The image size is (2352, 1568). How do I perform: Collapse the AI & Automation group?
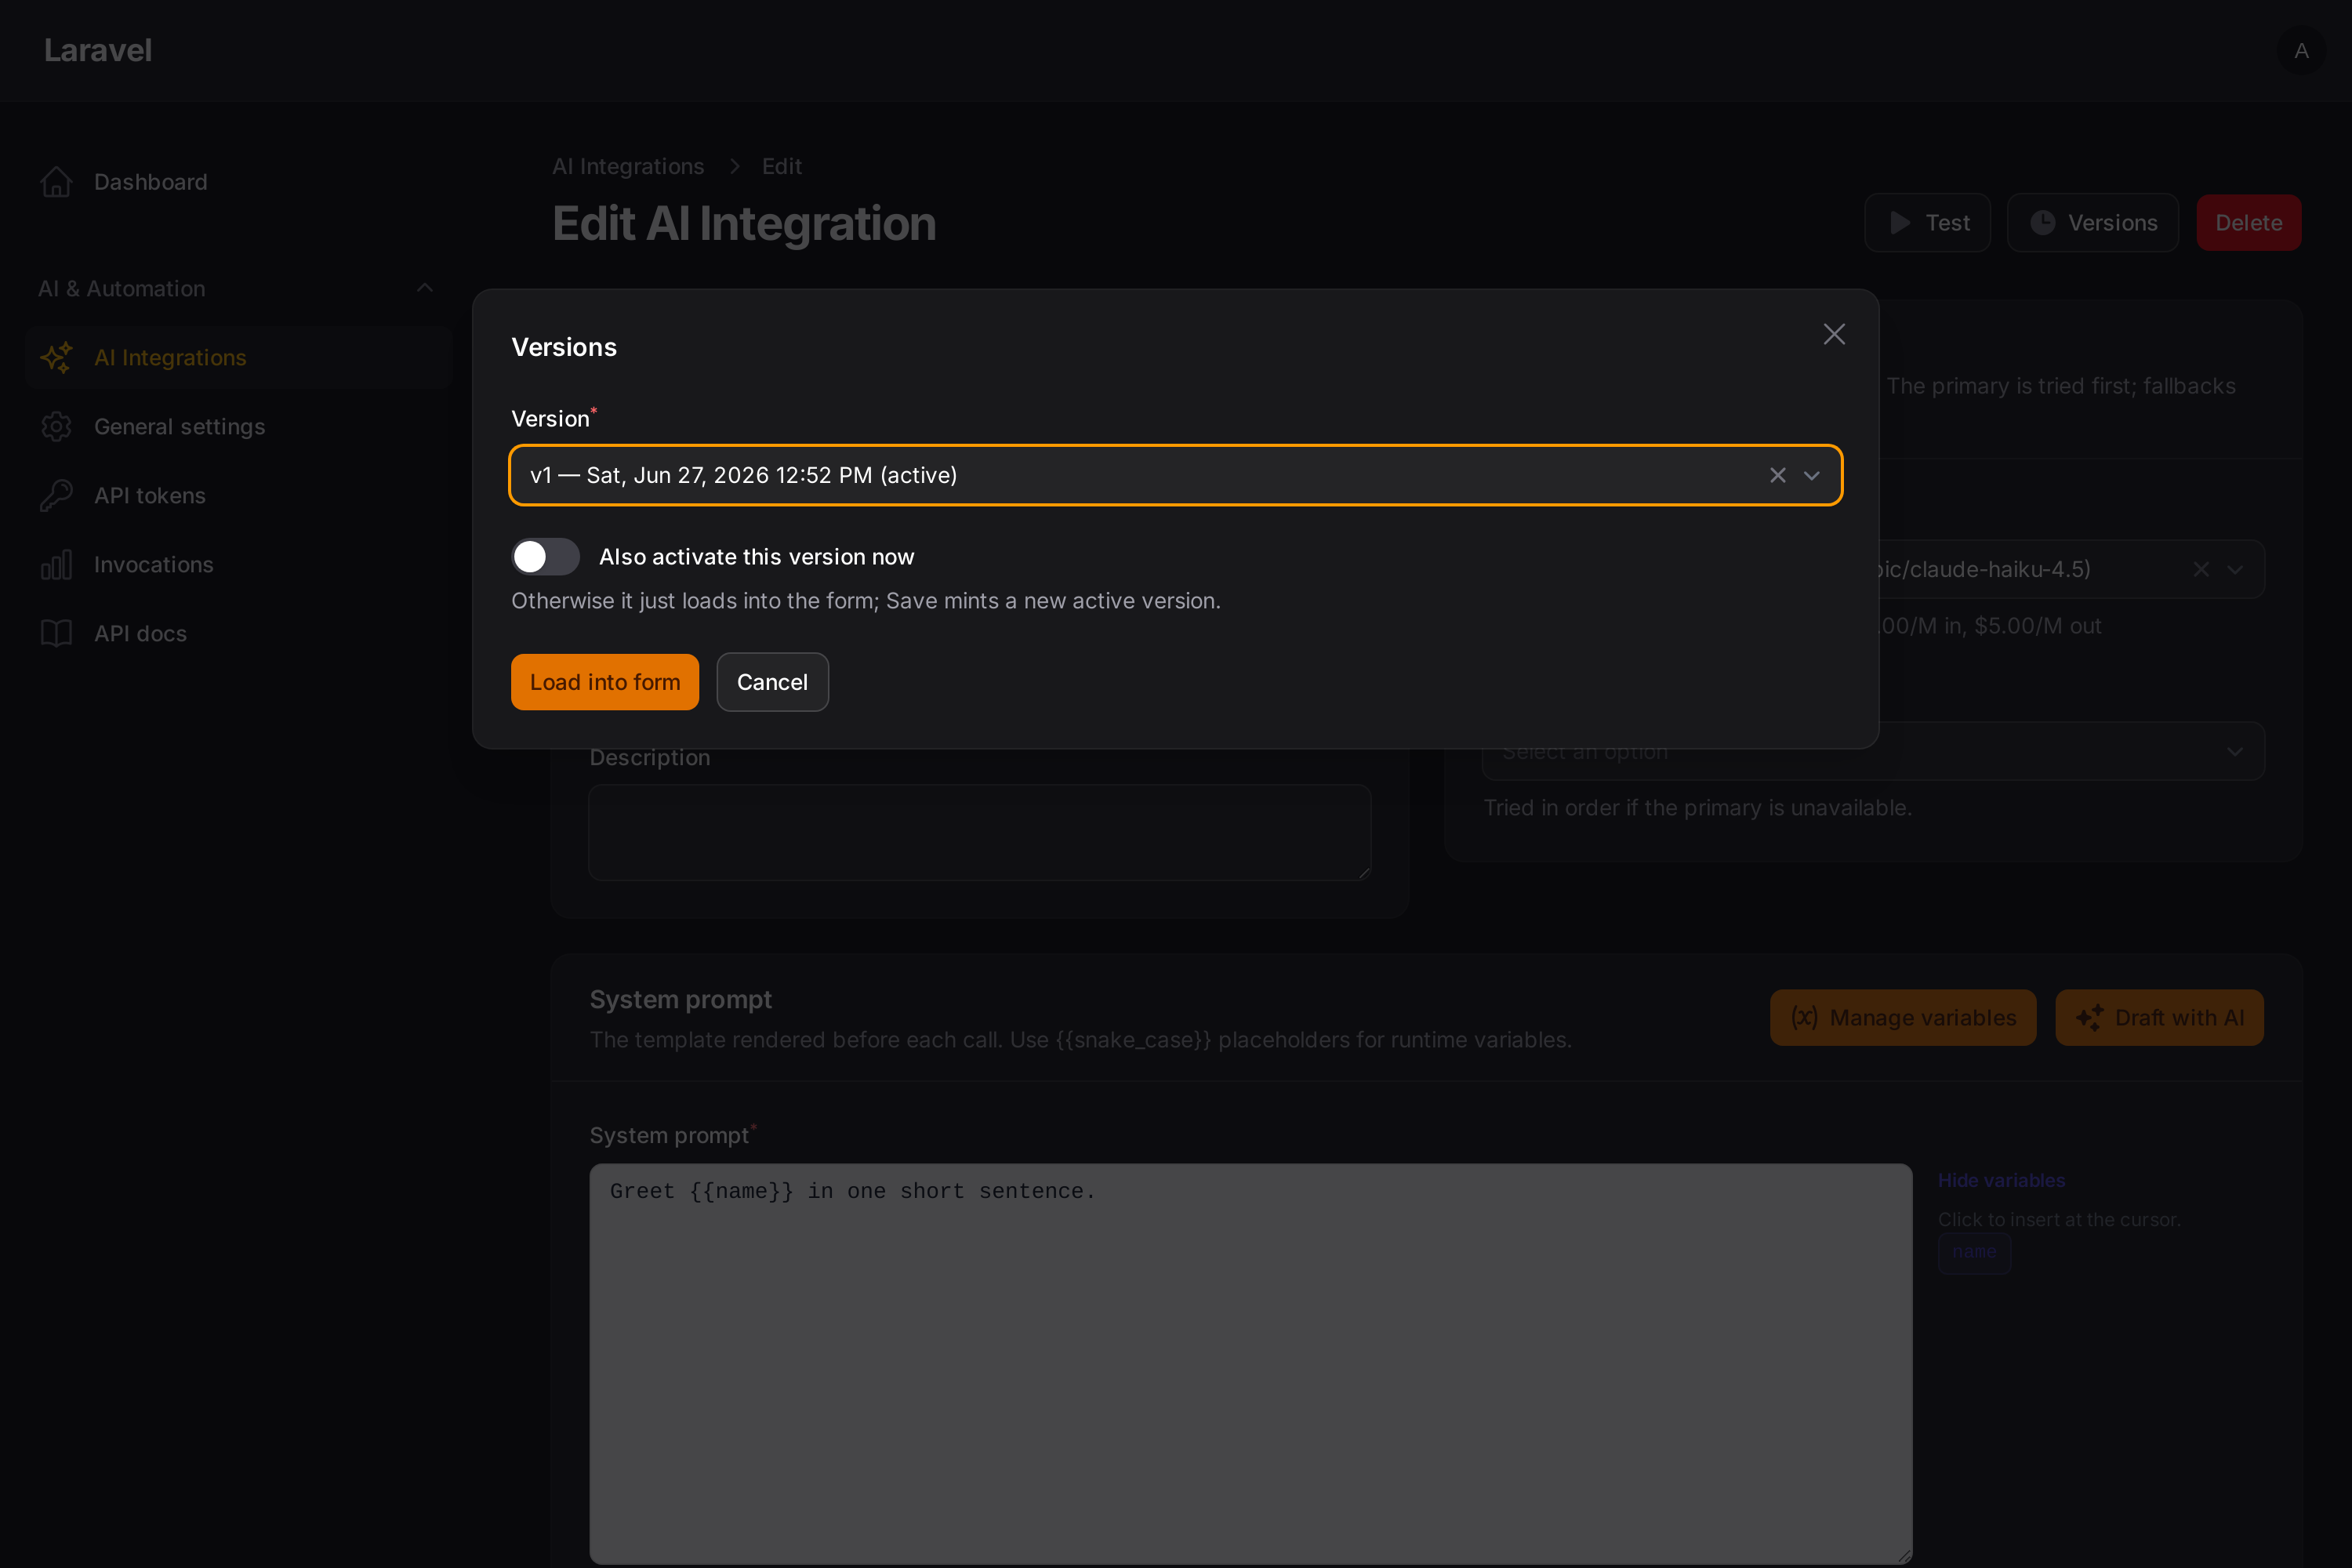pos(425,288)
